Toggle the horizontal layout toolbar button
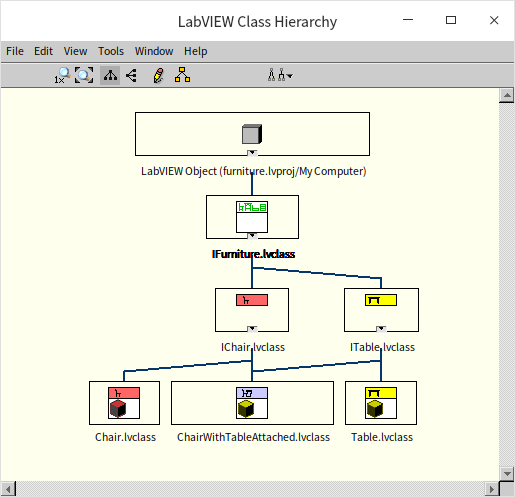515x497 pixels. click(x=131, y=75)
